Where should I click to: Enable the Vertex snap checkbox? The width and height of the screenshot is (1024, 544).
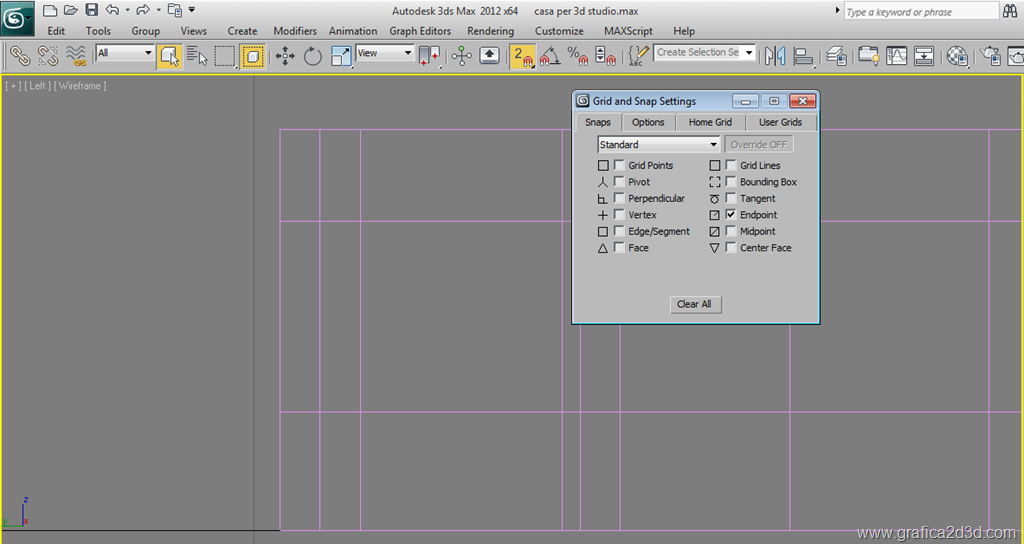pos(620,215)
